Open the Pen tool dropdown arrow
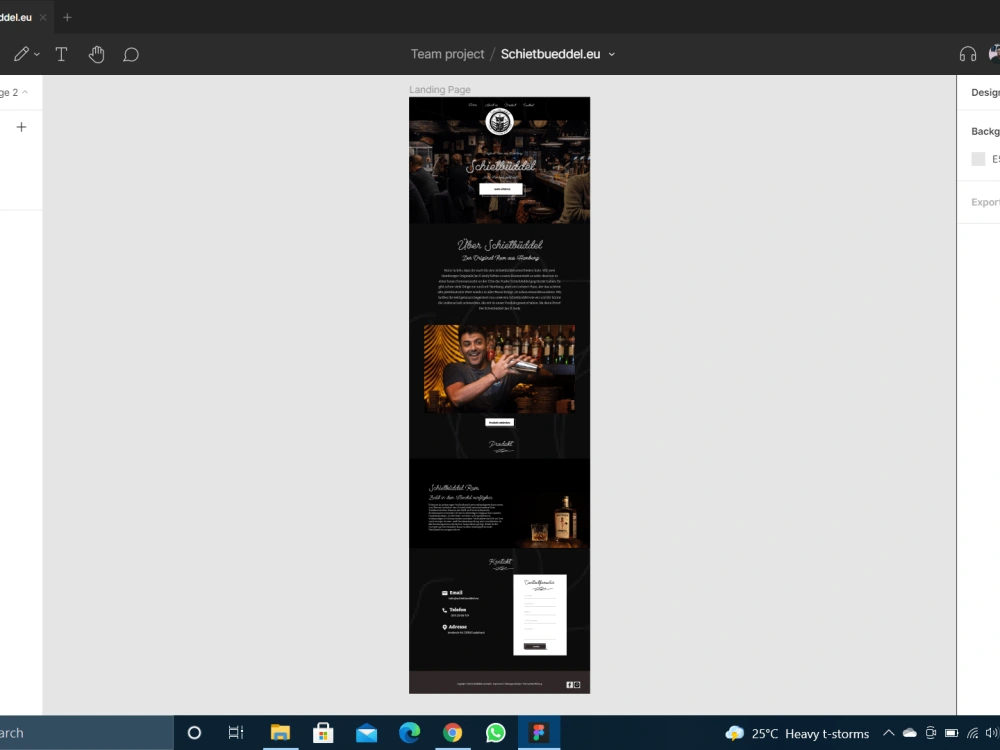 [37, 55]
